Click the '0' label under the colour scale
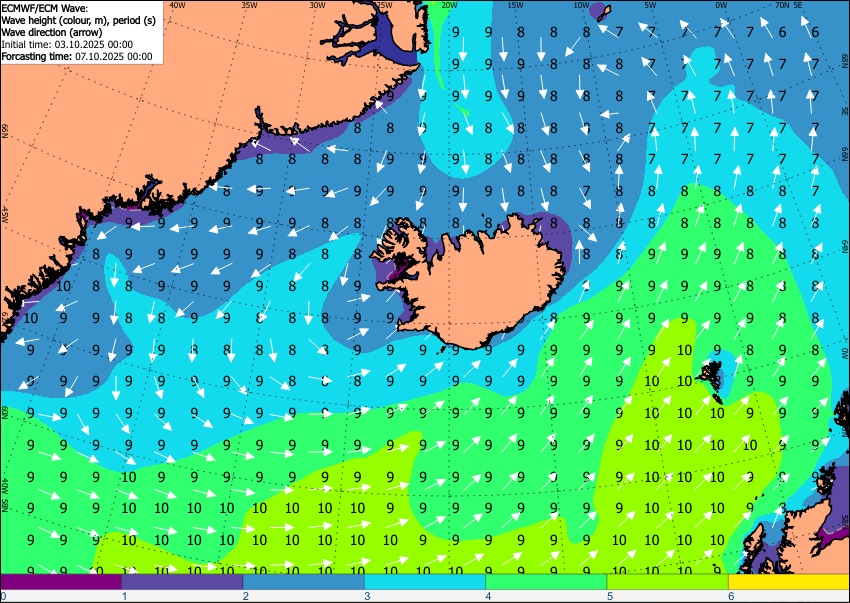Image resolution: width=850 pixels, height=603 pixels. click(3, 596)
